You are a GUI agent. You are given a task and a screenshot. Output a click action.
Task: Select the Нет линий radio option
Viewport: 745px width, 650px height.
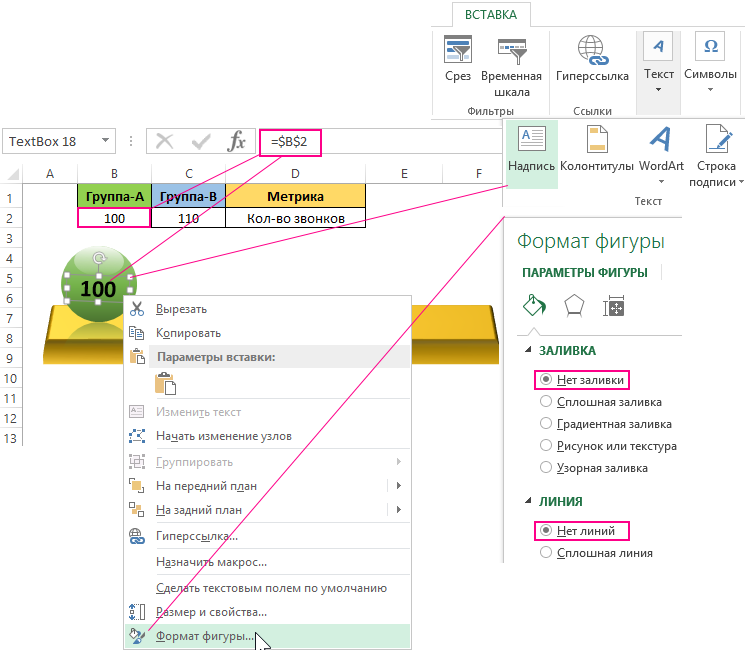[546, 531]
